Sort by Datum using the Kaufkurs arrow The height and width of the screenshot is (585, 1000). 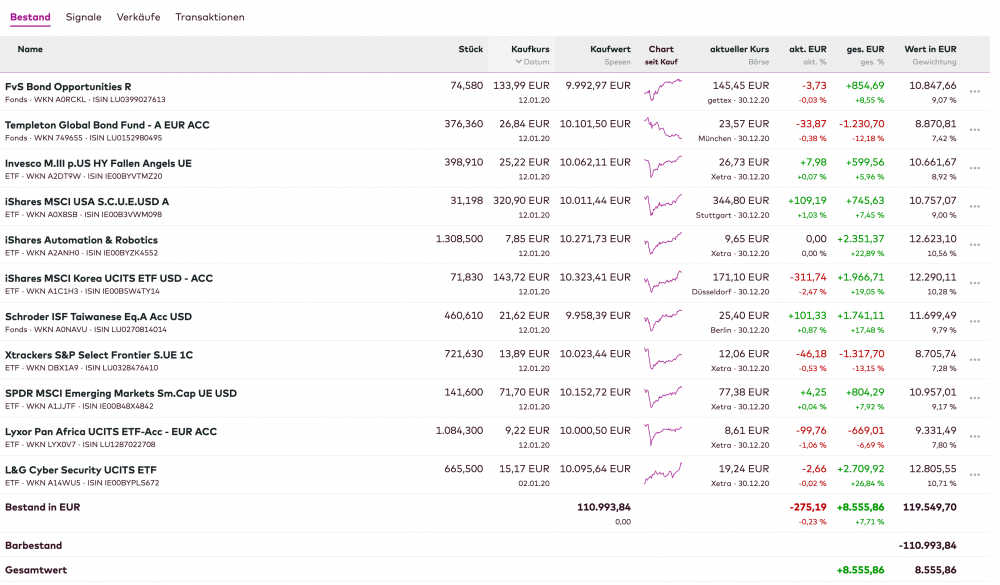[x=519, y=62]
